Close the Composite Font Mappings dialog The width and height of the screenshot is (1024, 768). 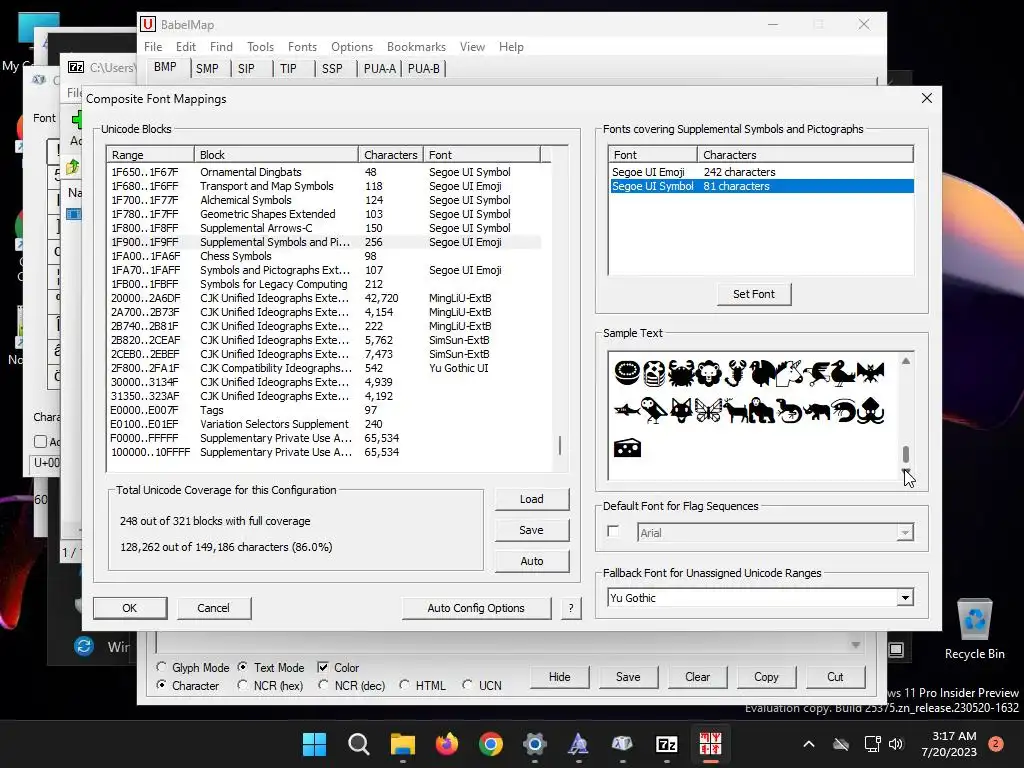[927, 98]
